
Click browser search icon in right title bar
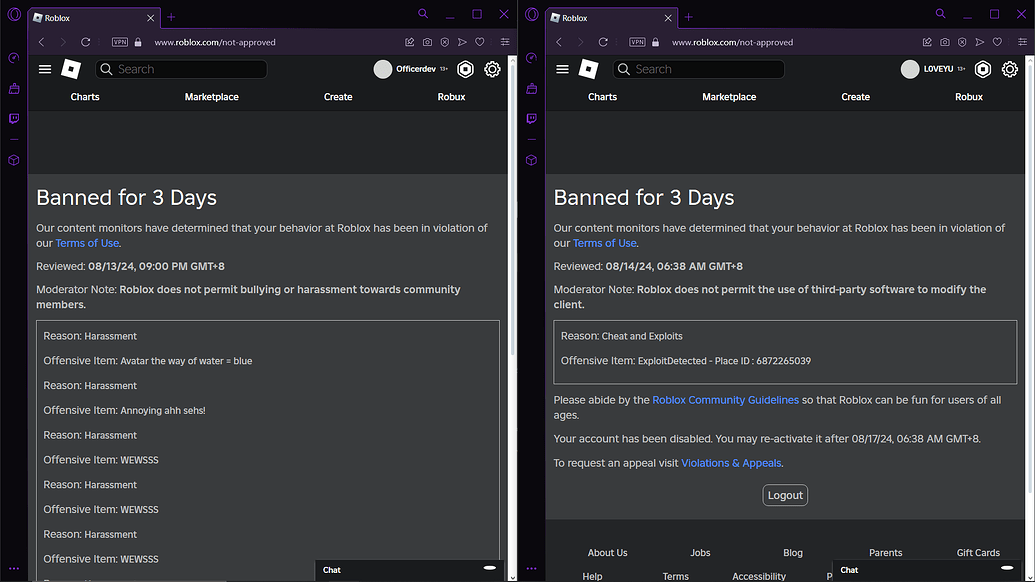(941, 14)
